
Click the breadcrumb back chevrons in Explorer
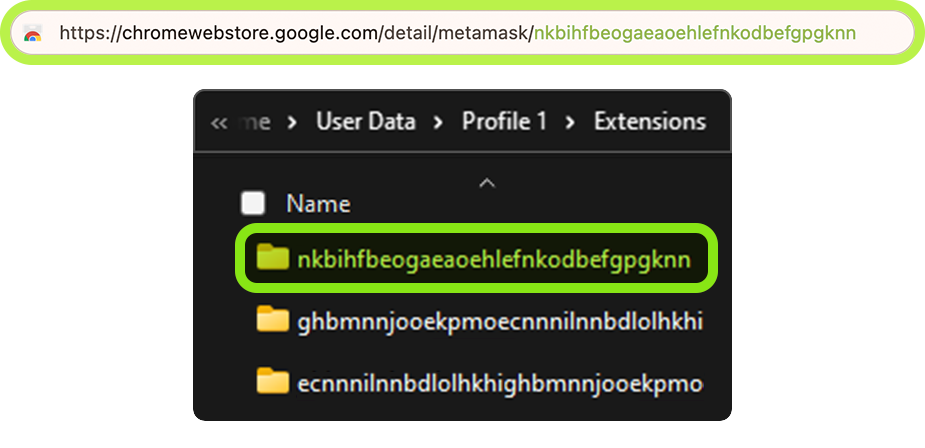(219, 123)
